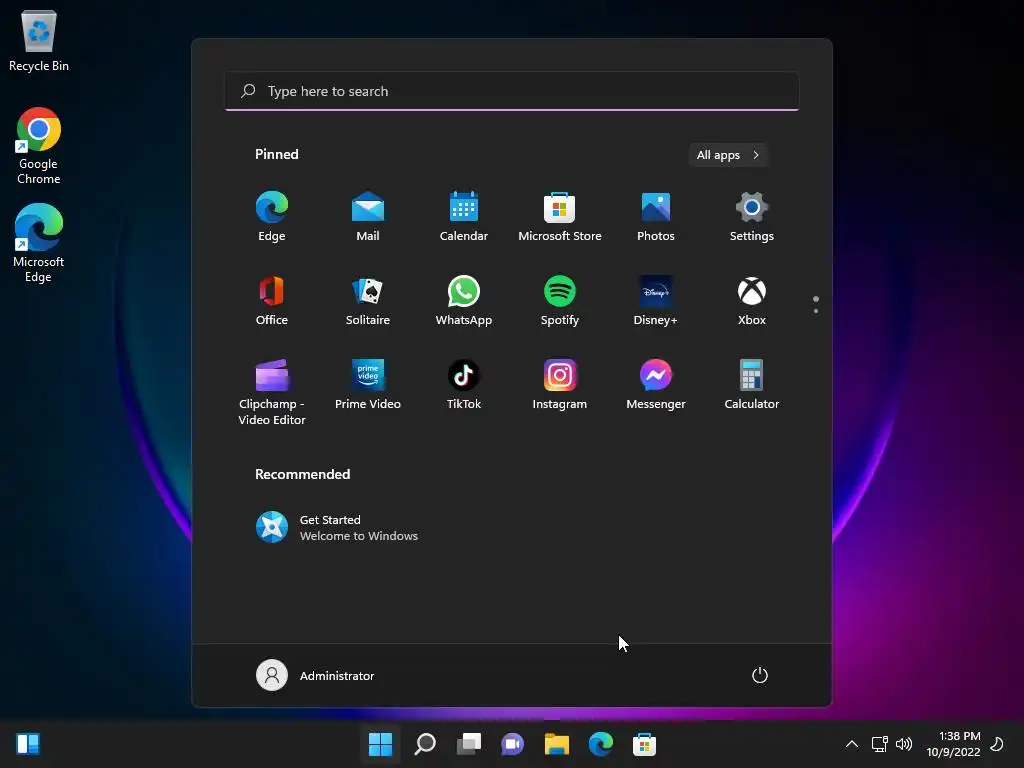The image size is (1024, 768).
Task: Launch WhatsApp from Pinned
Action: 464,301
